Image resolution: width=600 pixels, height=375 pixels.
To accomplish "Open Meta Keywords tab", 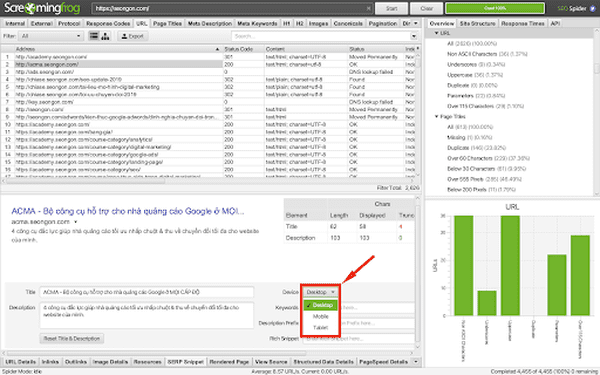I will tap(257, 23).
